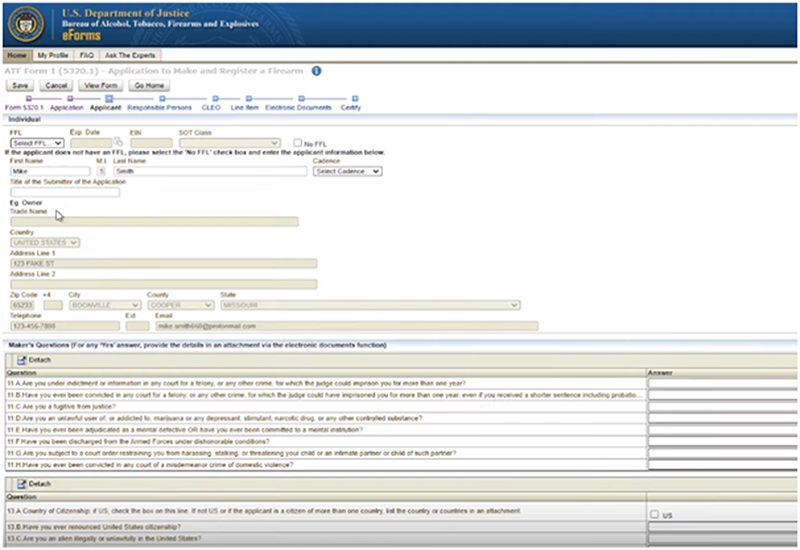Viewport: 800px width, 550px height.
Task: Click the second Detach icon above citizenship questions
Action: pos(22,484)
